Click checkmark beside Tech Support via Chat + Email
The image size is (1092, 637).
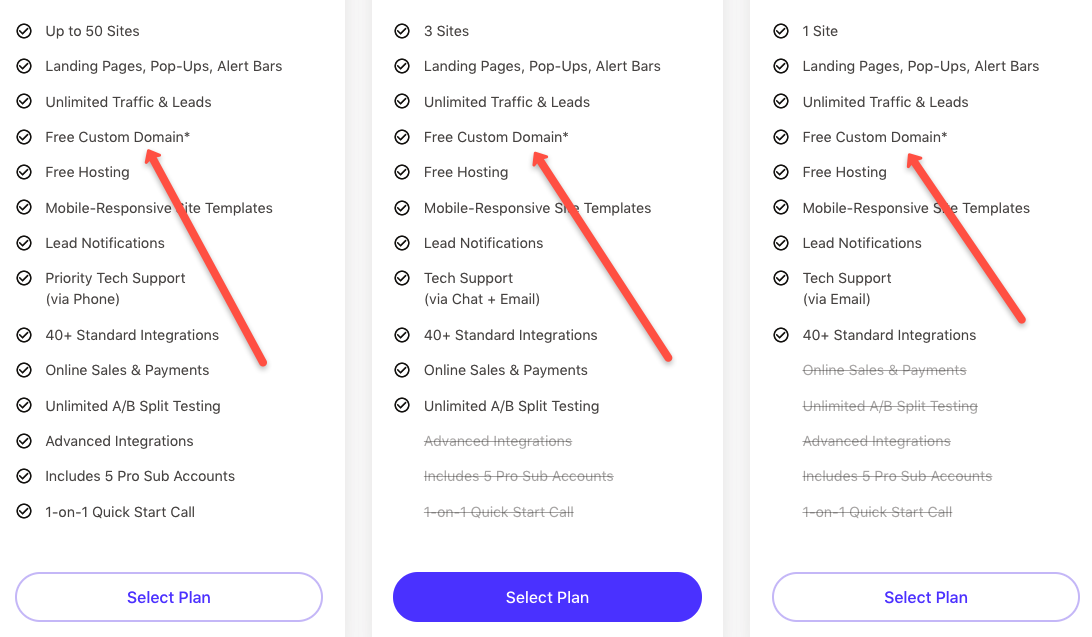[403, 278]
